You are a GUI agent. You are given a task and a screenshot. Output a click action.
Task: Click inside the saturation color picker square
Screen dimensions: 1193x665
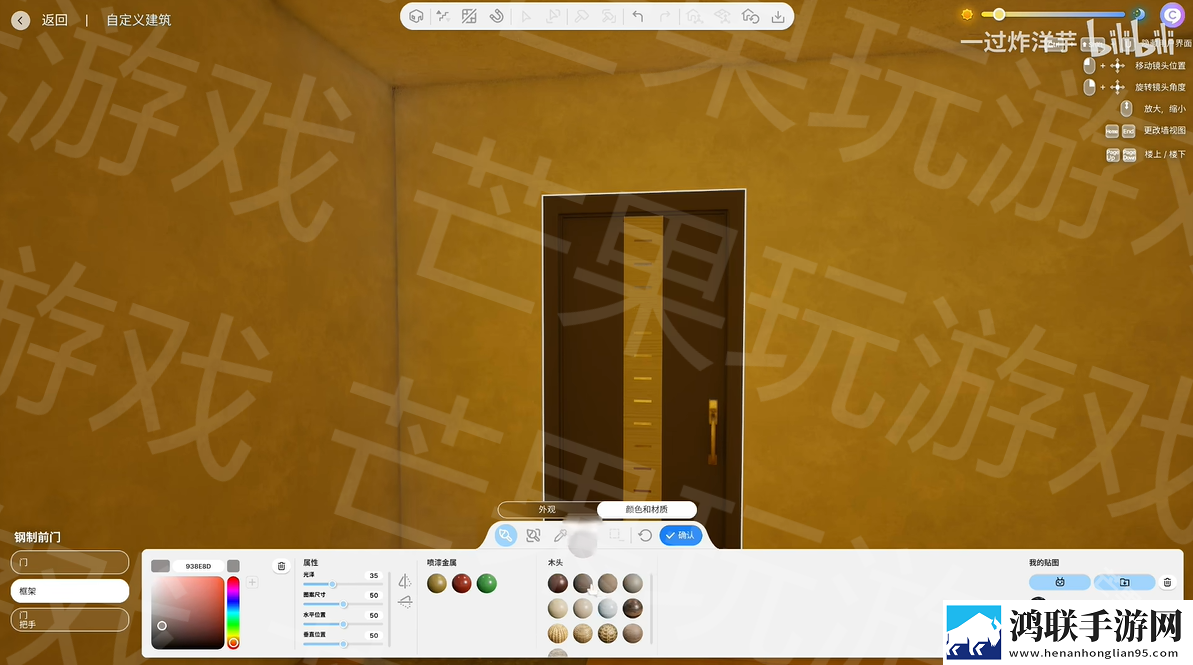point(188,612)
